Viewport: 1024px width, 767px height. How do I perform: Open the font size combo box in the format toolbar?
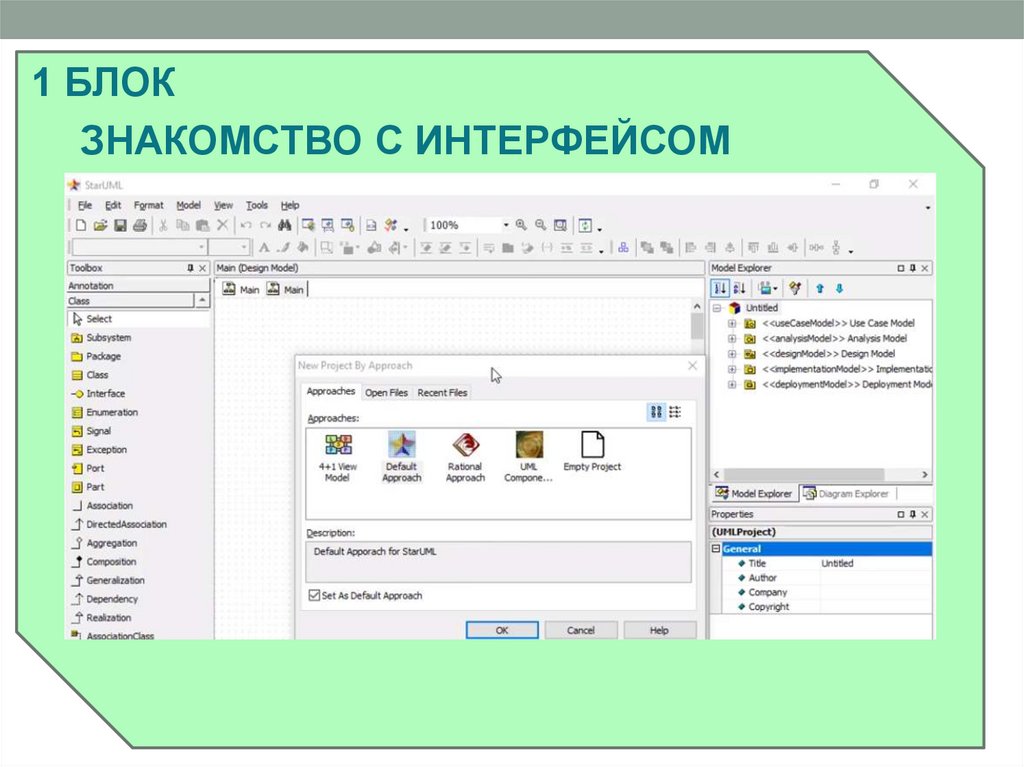[x=229, y=248]
